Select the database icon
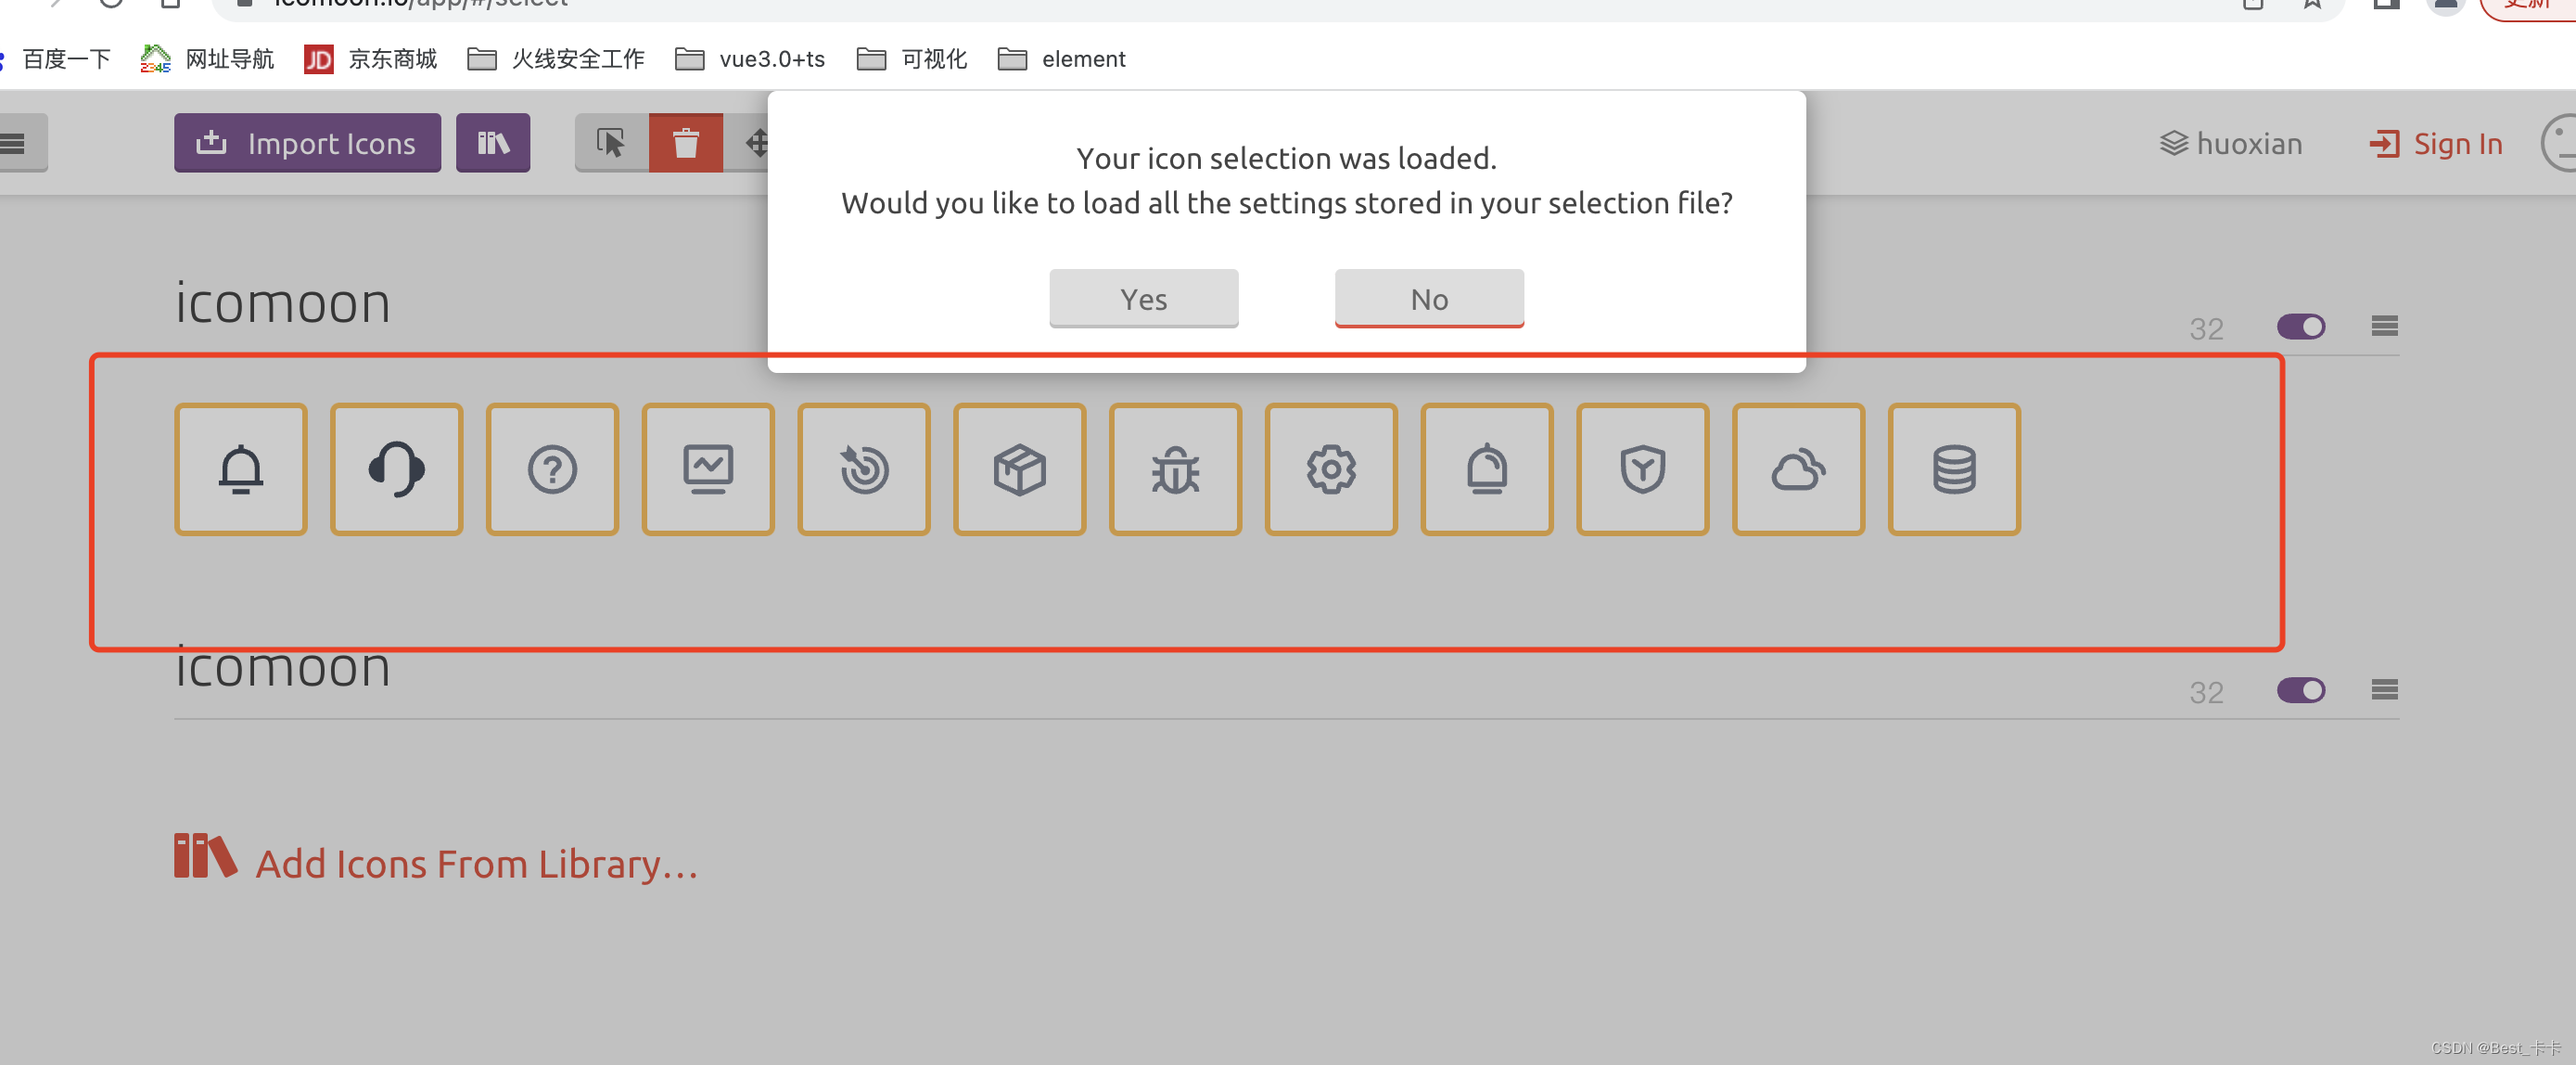 [x=1954, y=468]
